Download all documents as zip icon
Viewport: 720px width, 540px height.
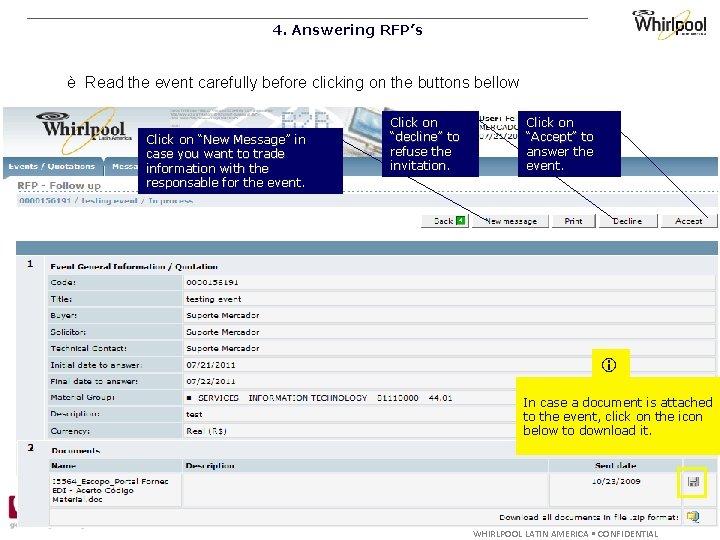pyautogui.click(x=693, y=517)
